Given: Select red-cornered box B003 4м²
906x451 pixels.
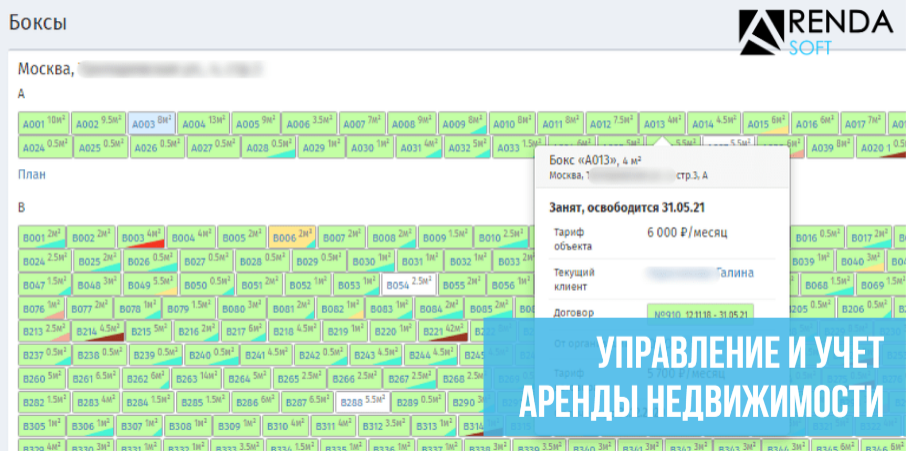Looking at the screenshot, I should point(141,237).
